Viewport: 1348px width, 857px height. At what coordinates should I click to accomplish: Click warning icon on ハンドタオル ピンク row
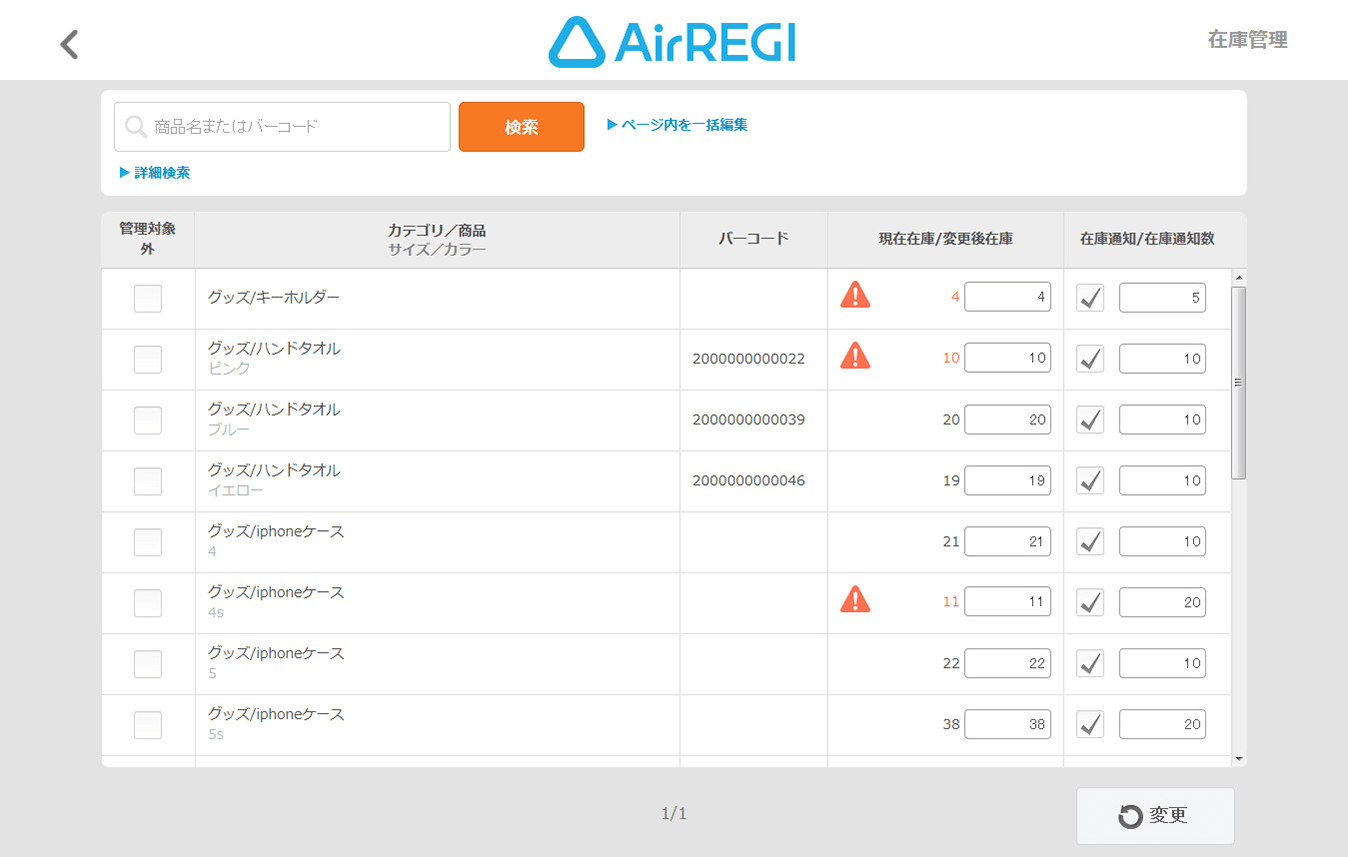tap(855, 356)
